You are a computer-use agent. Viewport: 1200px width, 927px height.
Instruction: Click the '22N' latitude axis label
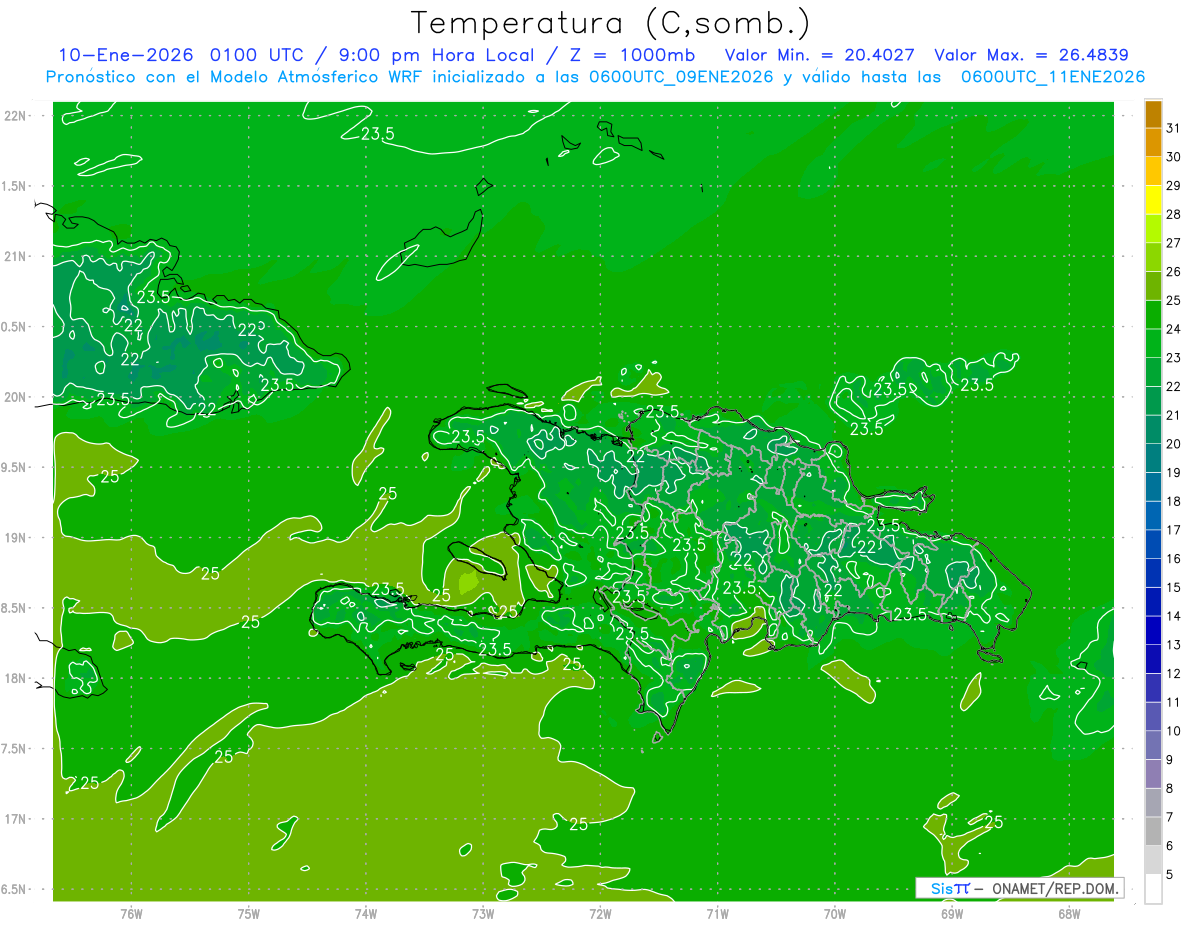point(16,116)
